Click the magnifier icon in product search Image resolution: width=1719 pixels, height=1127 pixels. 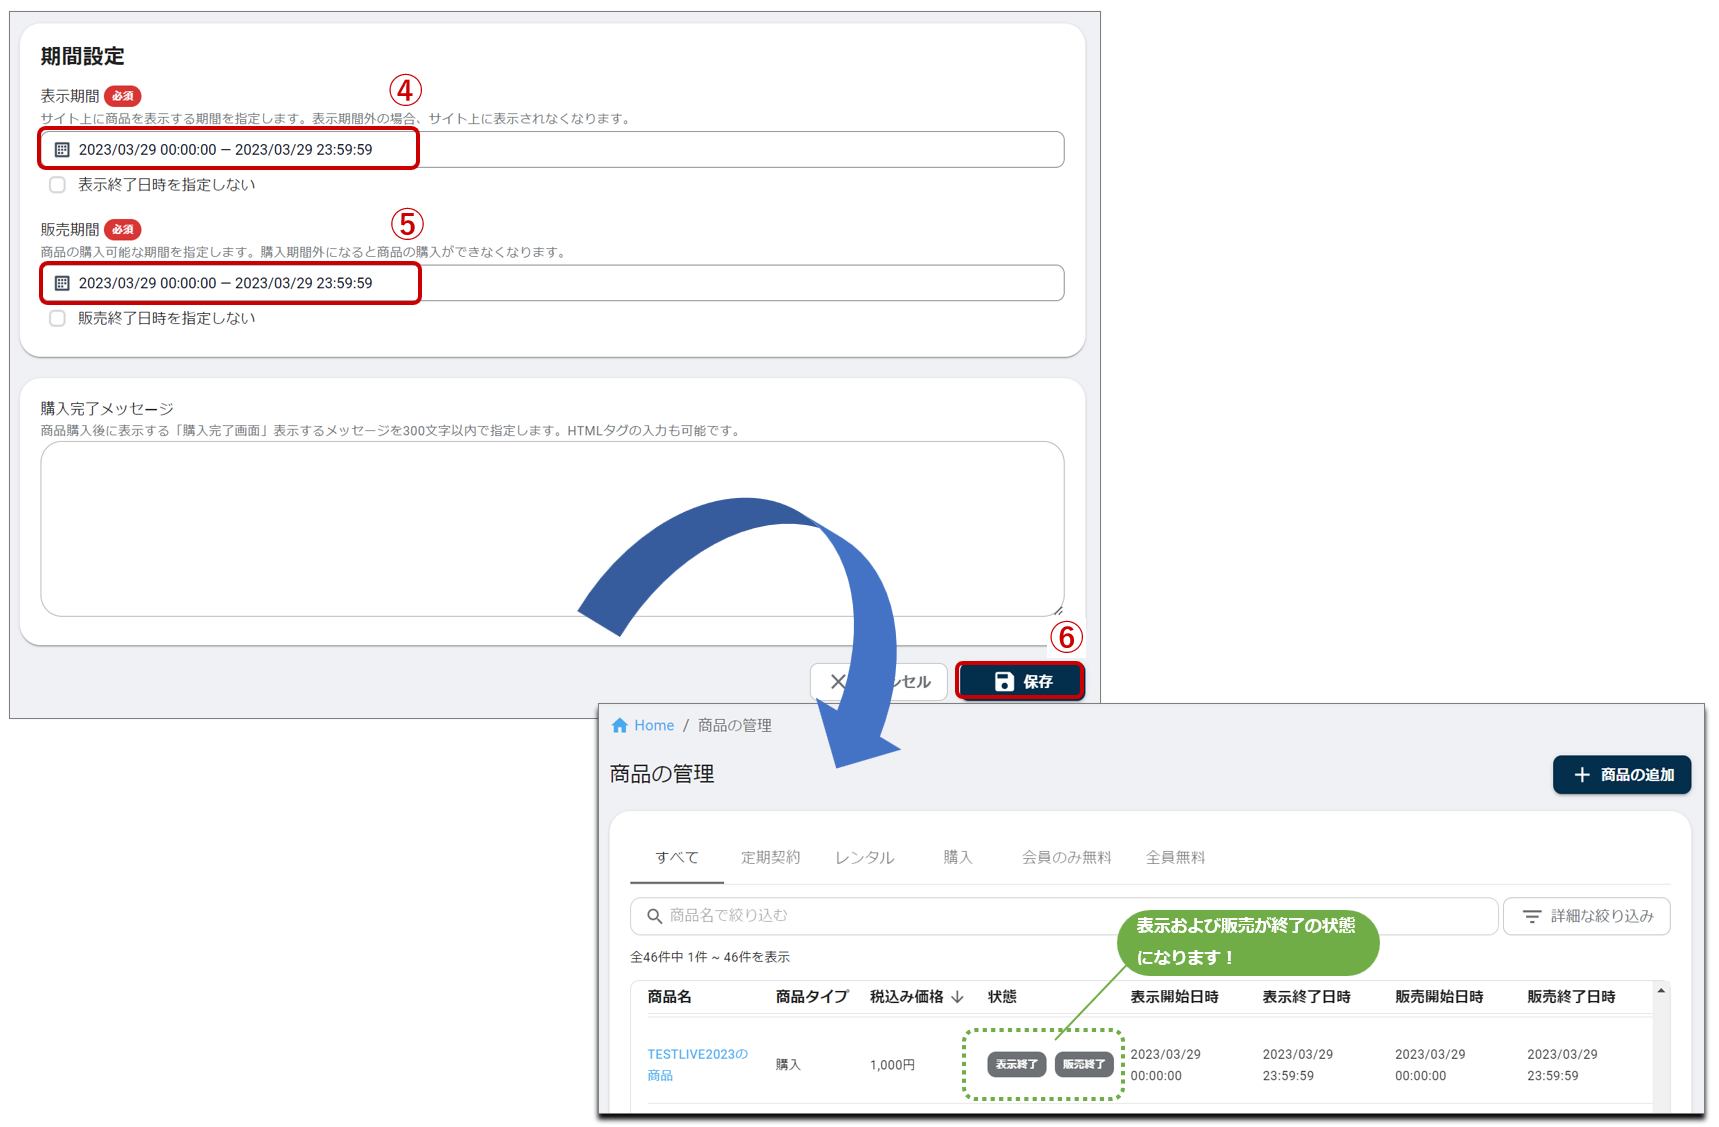click(655, 916)
